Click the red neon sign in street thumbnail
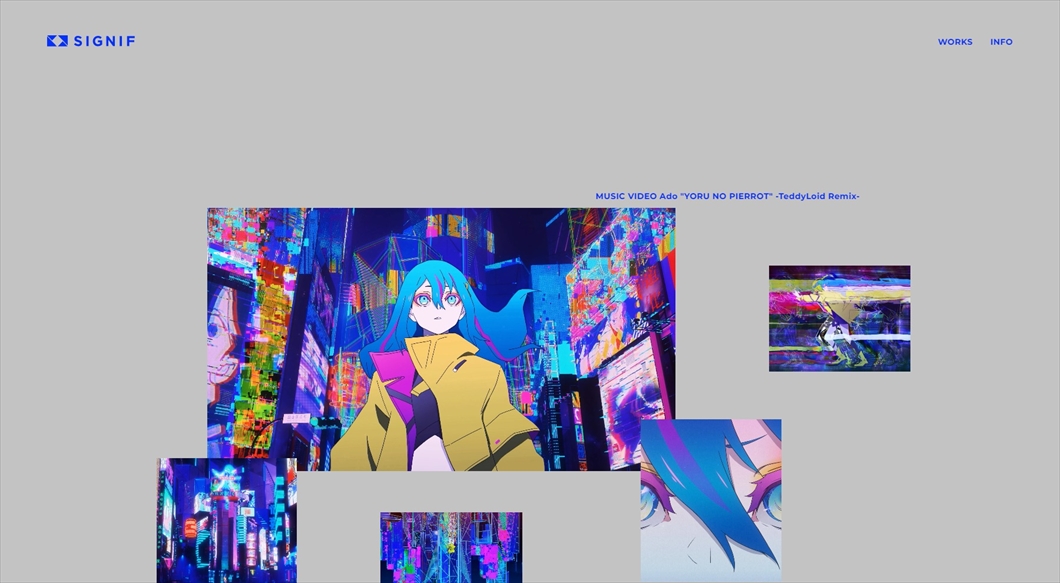 (190, 528)
